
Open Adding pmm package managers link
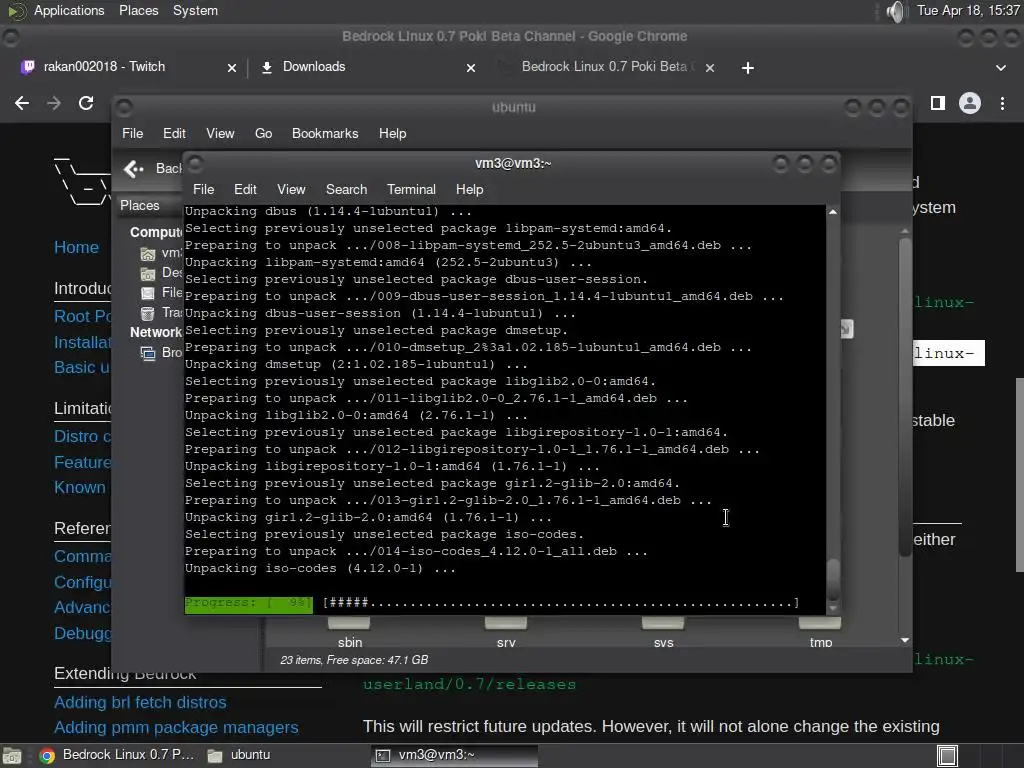click(x=176, y=727)
